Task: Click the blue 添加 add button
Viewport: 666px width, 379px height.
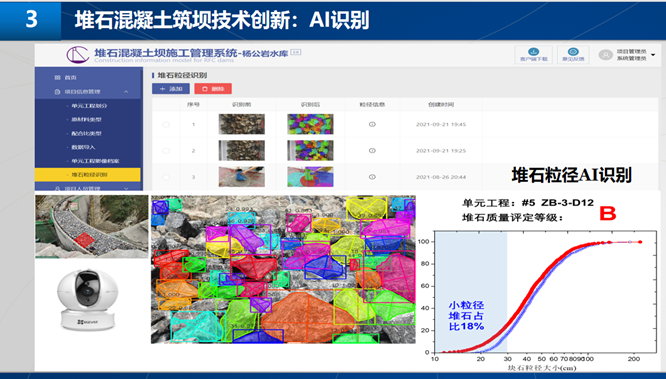Action: pyautogui.click(x=171, y=88)
